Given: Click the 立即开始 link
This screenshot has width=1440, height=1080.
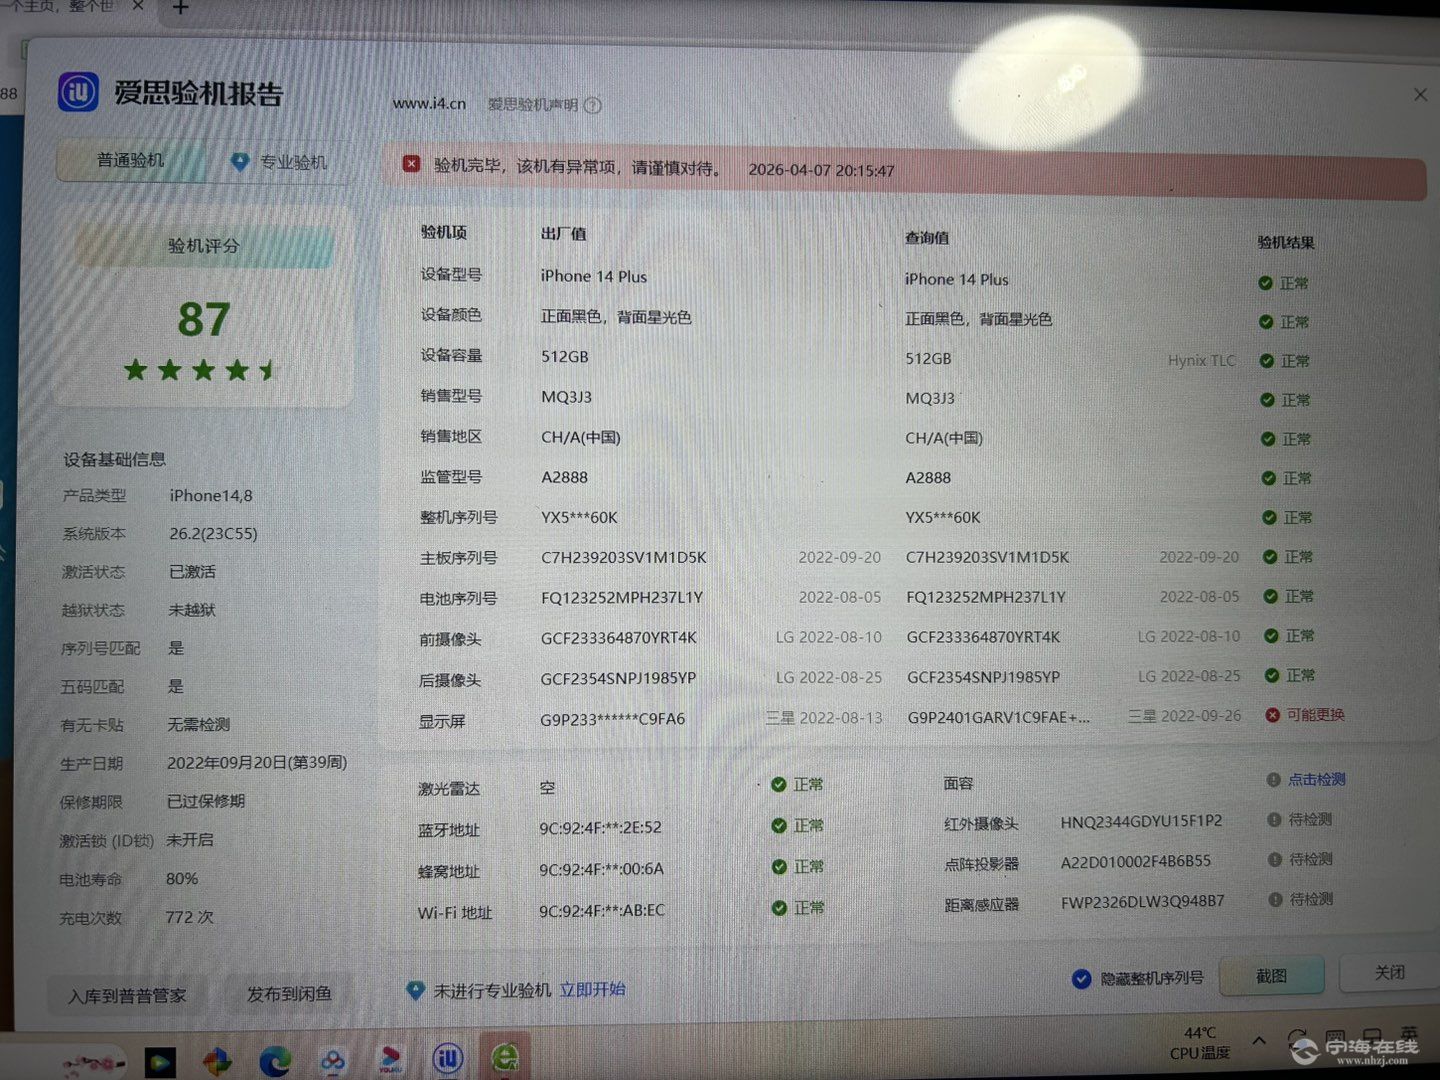Looking at the screenshot, I should click(x=592, y=989).
